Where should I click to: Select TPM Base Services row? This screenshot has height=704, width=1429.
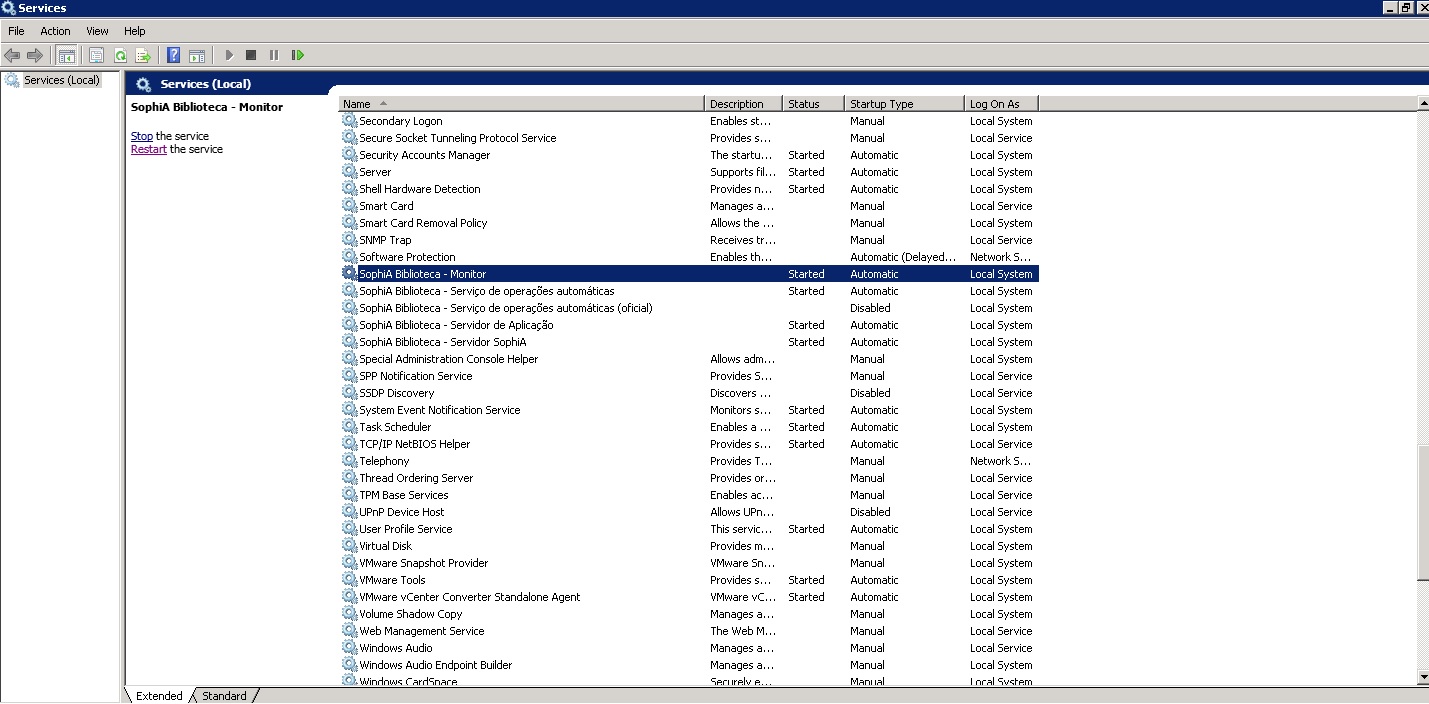(689, 495)
